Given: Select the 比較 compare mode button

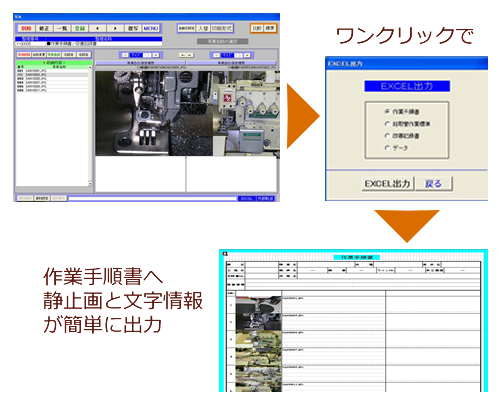Looking at the screenshot, I should [x=257, y=28].
